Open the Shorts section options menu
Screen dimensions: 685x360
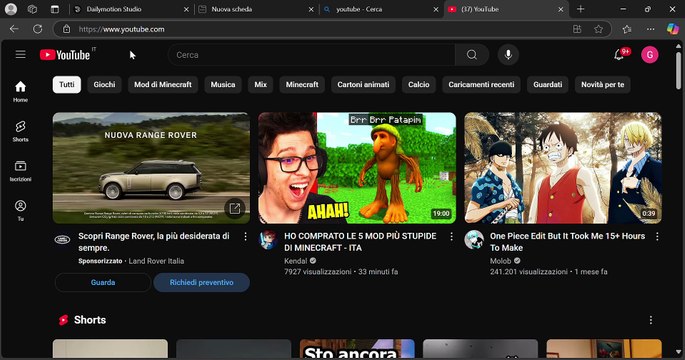[650, 320]
